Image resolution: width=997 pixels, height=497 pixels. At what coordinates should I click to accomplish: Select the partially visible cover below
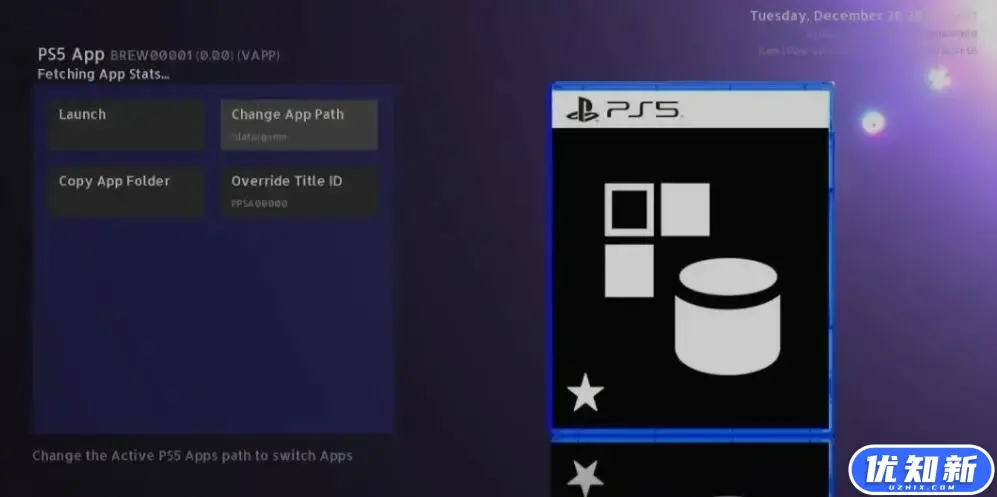tap(690, 470)
